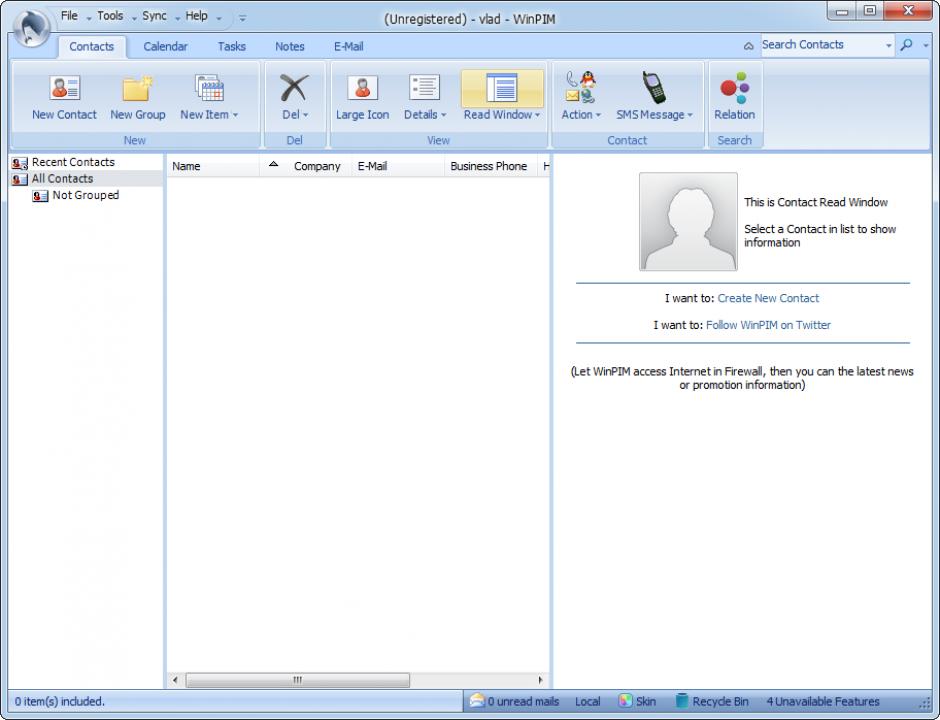The image size is (940, 720).
Task: Click Follow WinPIM on Twitter link
Action: pyautogui.click(x=768, y=325)
